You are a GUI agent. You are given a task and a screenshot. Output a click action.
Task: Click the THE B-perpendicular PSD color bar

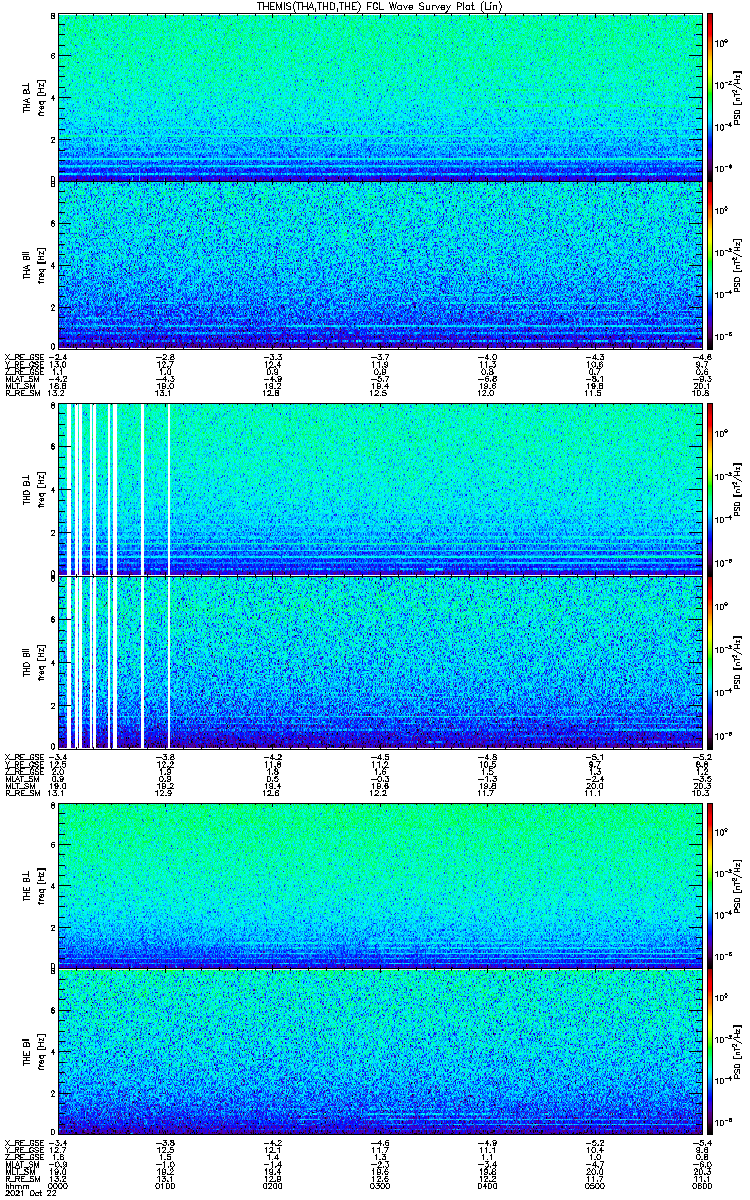click(711, 884)
